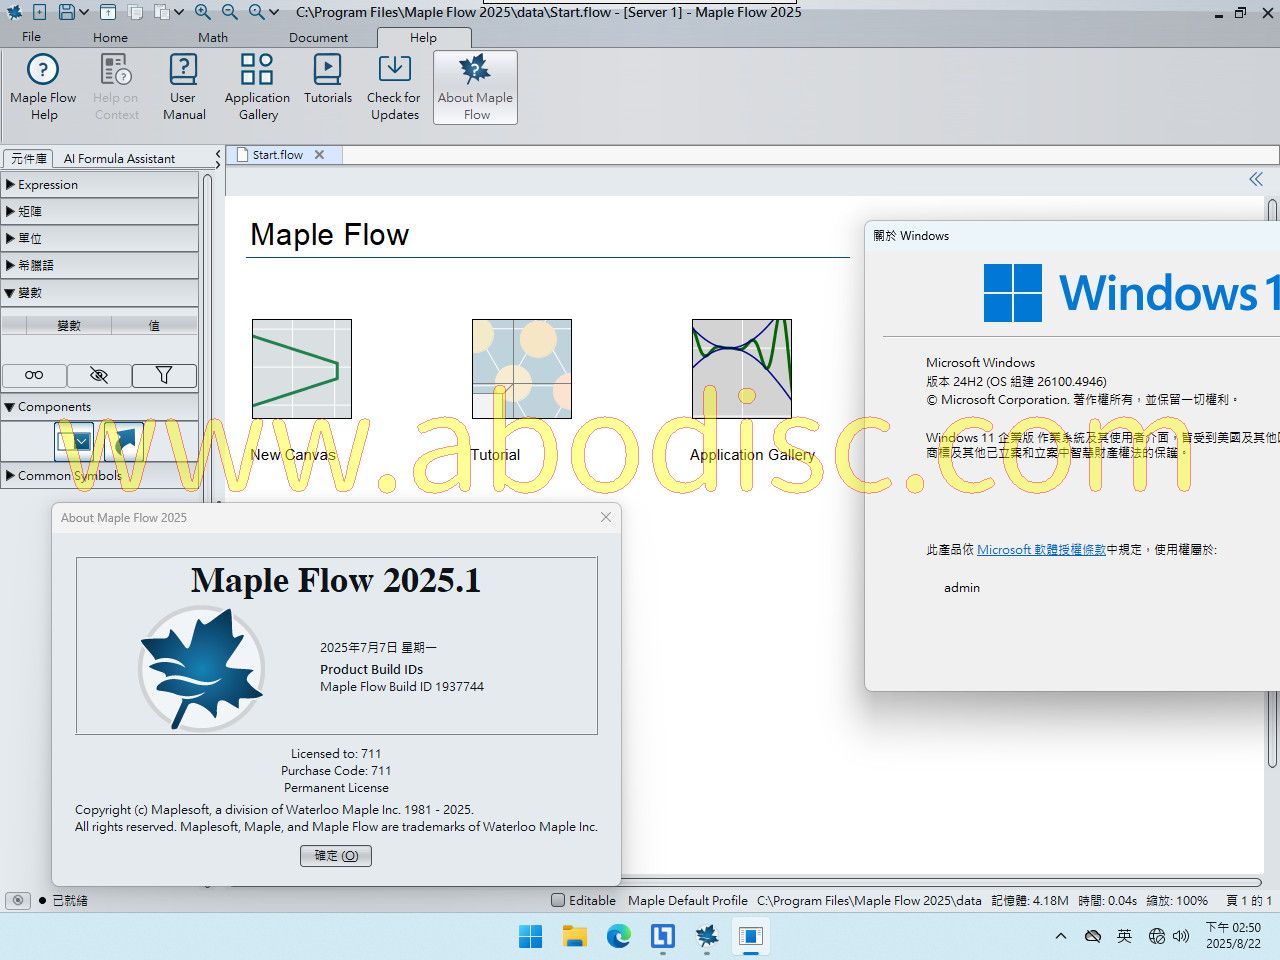The height and width of the screenshot is (960, 1280).
Task: Click the export/open icon in quick toolbar
Action: 107,12
